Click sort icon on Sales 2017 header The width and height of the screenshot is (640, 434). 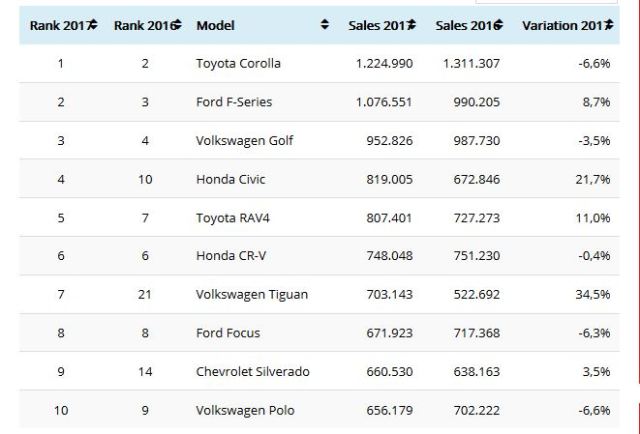click(x=412, y=24)
